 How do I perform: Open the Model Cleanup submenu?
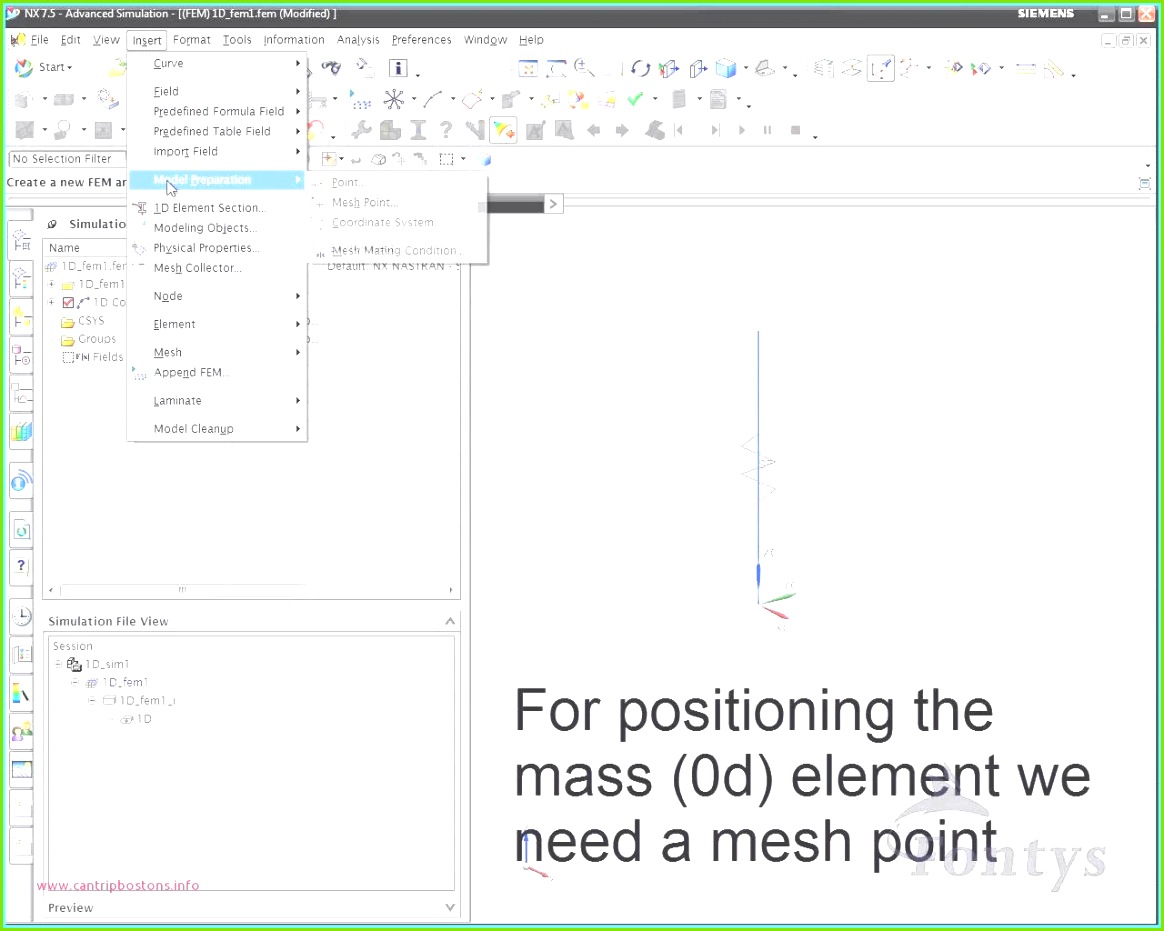pos(217,429)
